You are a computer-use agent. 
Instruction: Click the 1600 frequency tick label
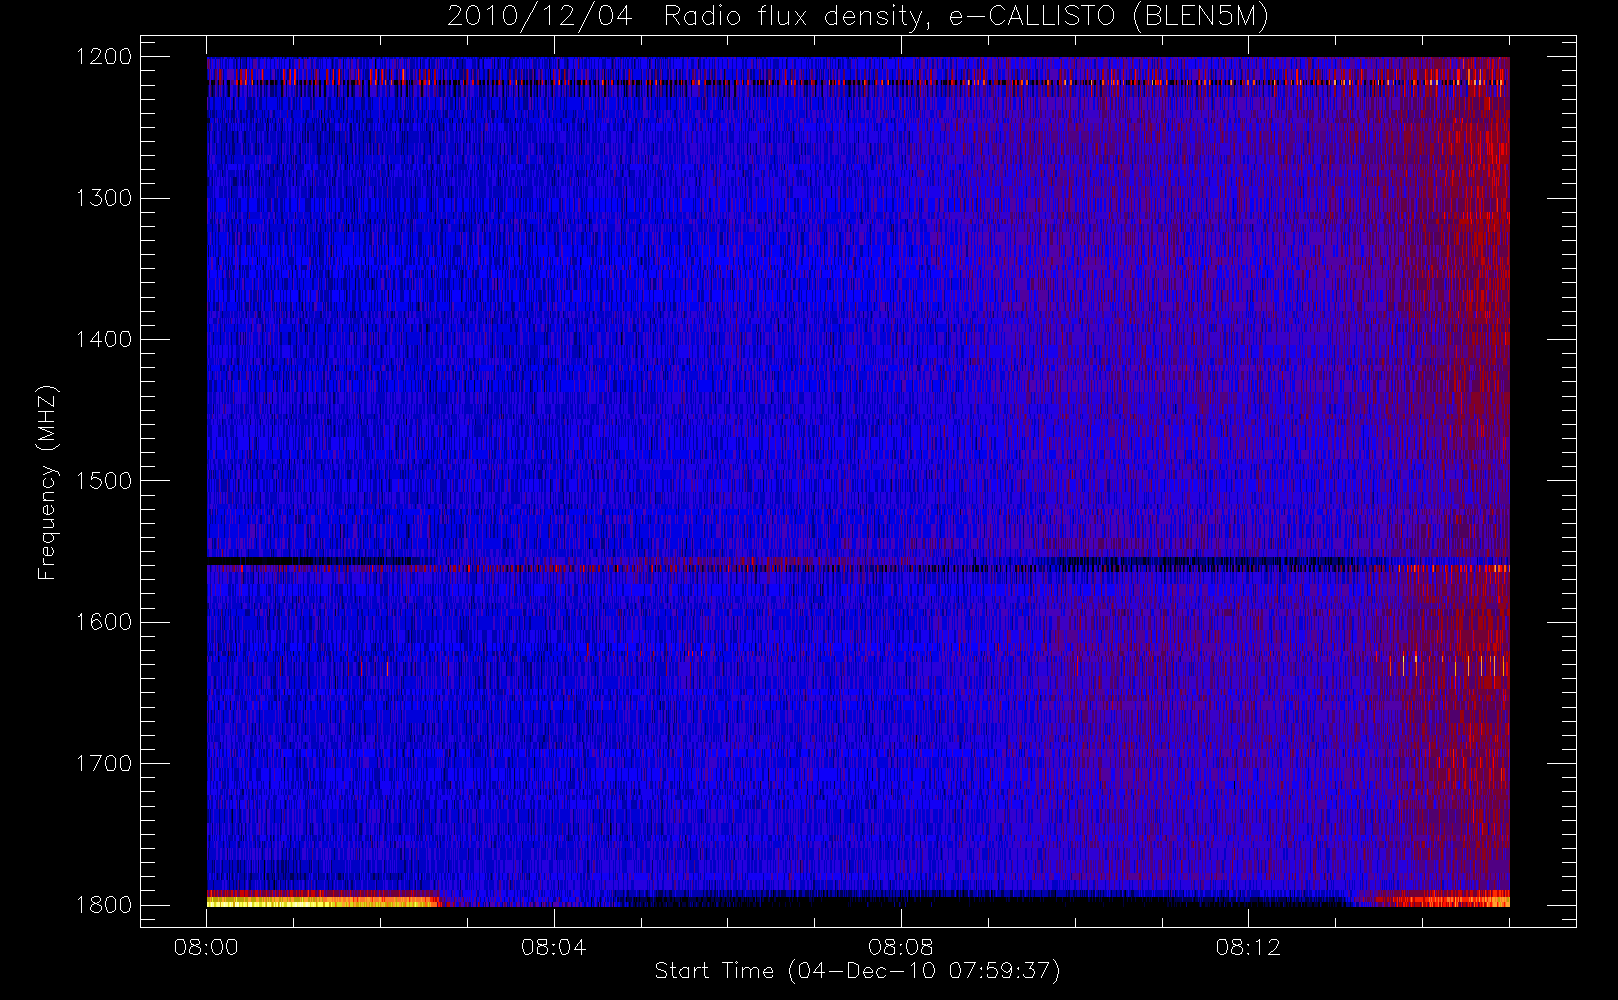click(x=104, y=622)
